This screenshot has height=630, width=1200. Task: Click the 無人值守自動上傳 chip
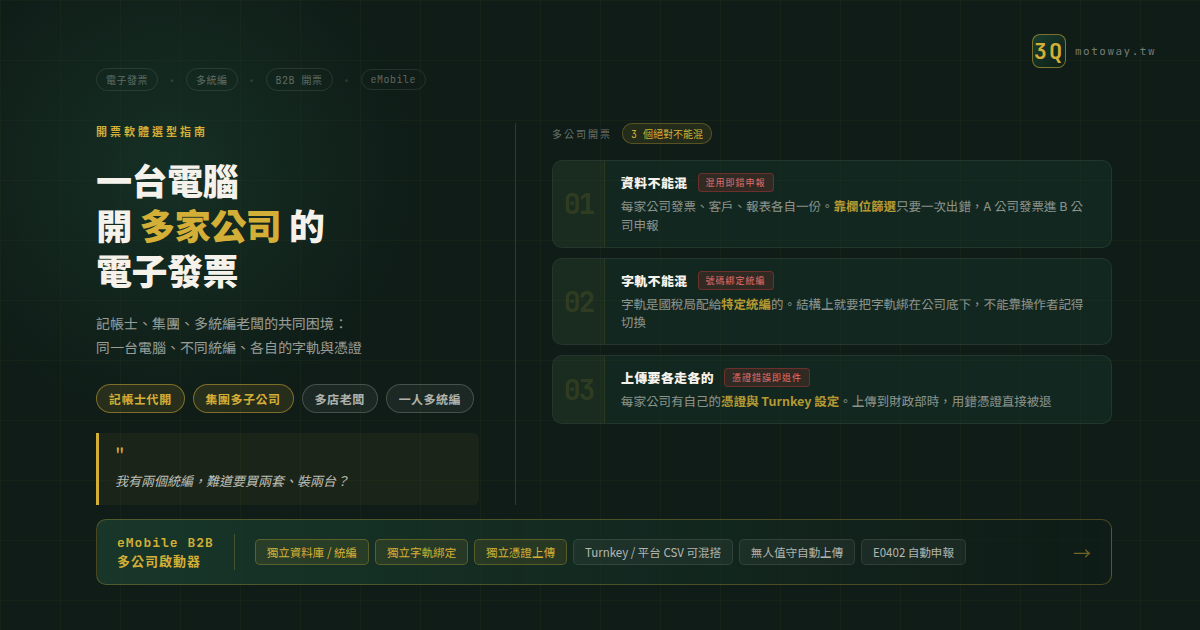[x=797, y=552]
